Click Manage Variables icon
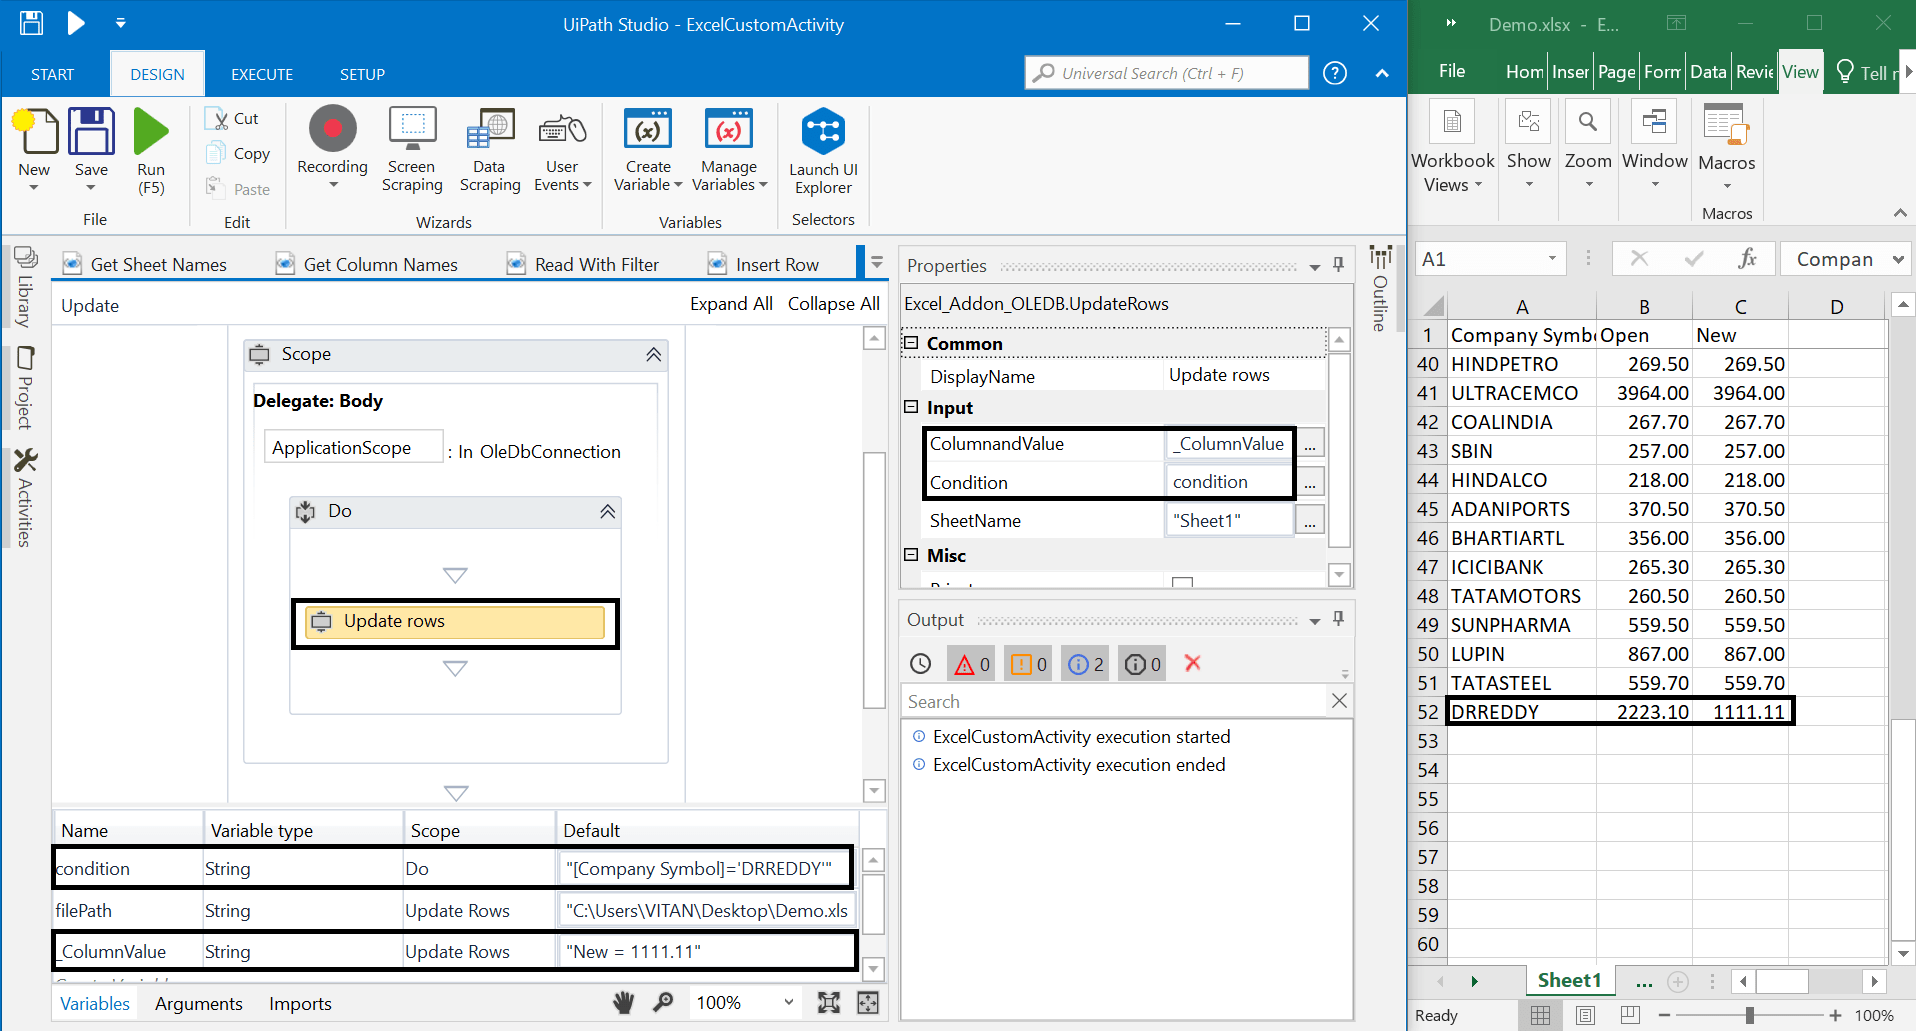The width and height of the screenshot is (1916, 1031). 729,130
